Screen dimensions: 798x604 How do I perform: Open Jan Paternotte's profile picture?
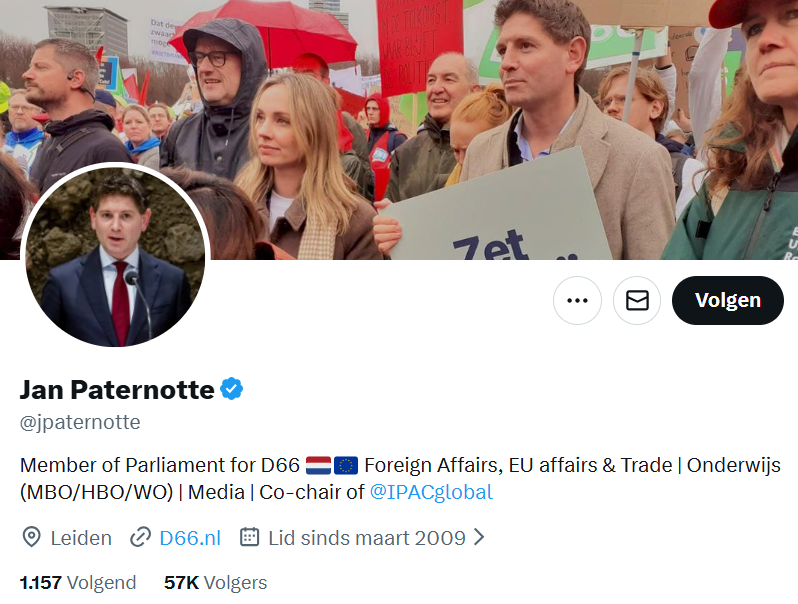(x=116, y=257)
